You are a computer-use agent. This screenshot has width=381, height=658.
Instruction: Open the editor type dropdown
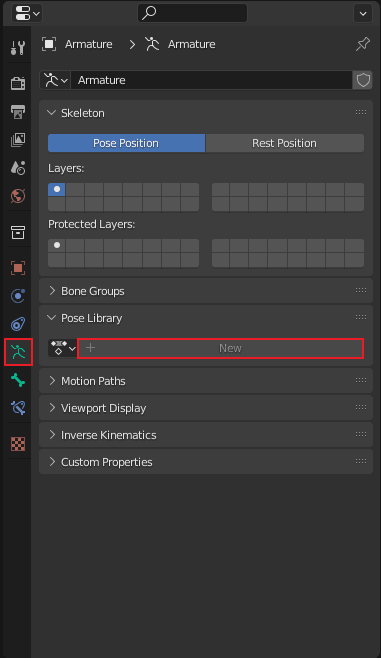(27, 13)
